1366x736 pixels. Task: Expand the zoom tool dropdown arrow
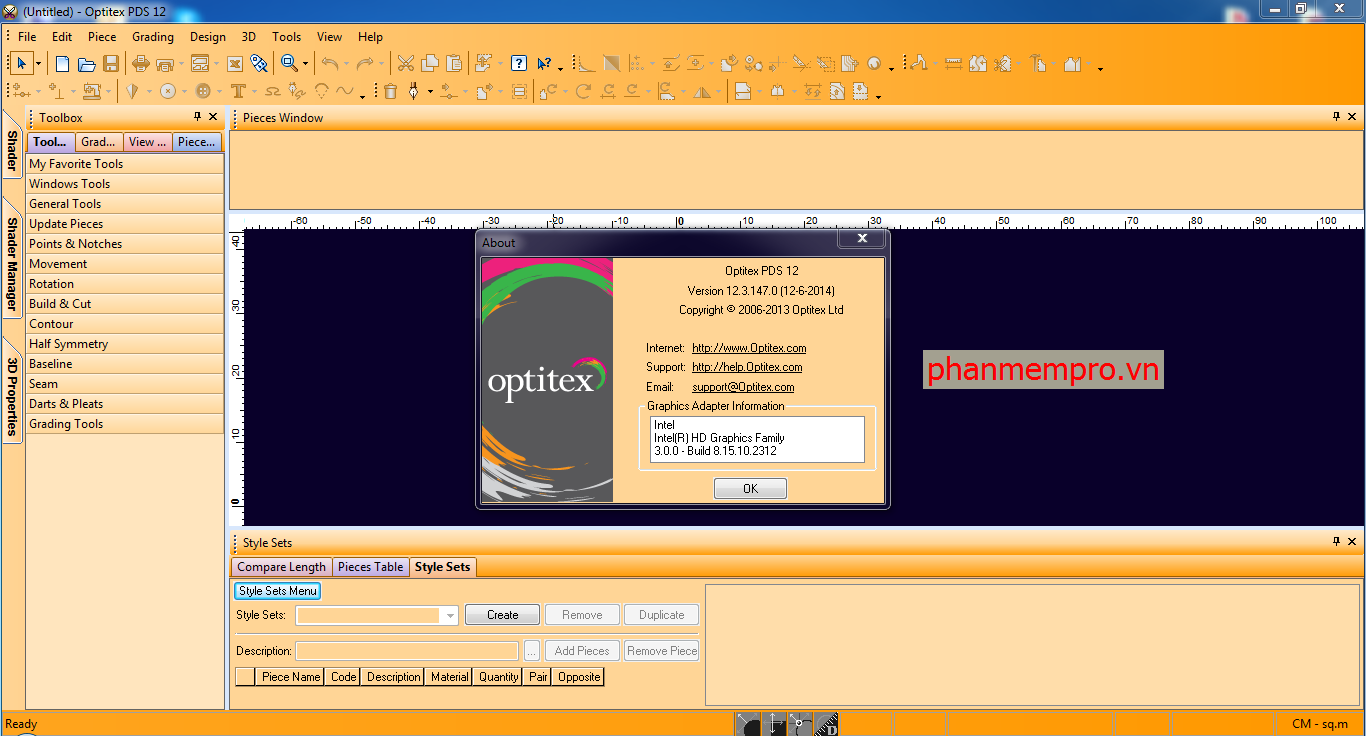305,64
